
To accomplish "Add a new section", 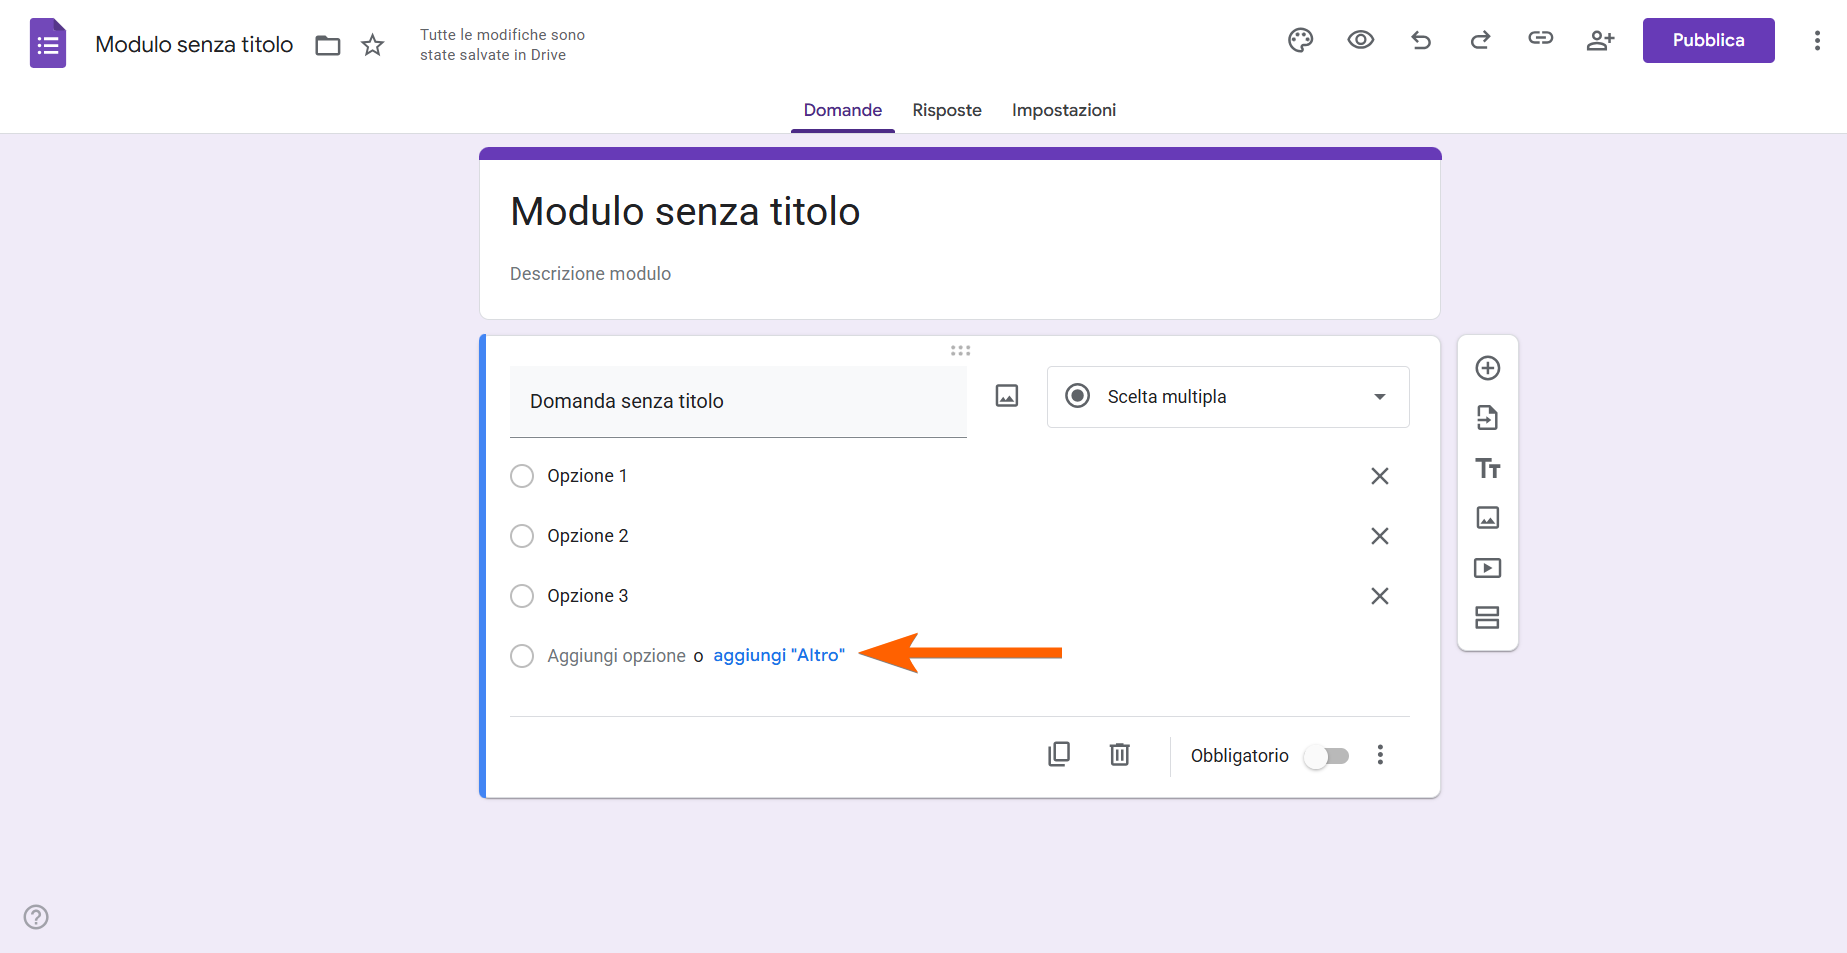I will [1488, 618].
